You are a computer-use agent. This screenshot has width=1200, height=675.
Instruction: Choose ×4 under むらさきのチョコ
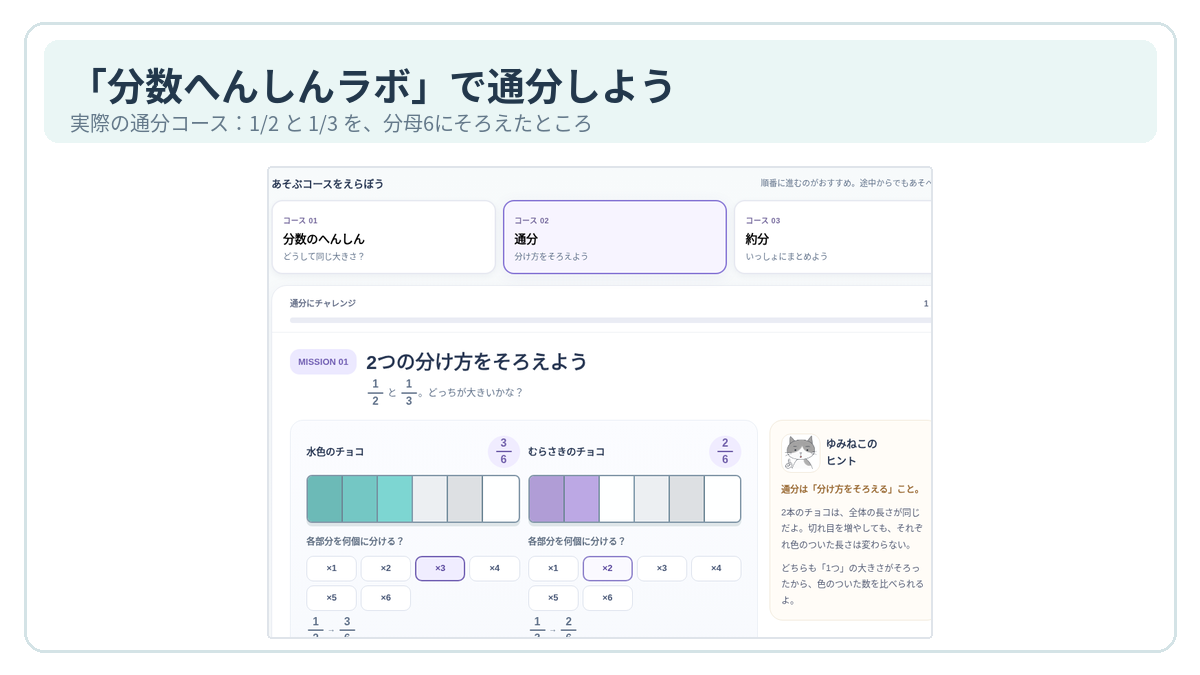click(716, 568)
